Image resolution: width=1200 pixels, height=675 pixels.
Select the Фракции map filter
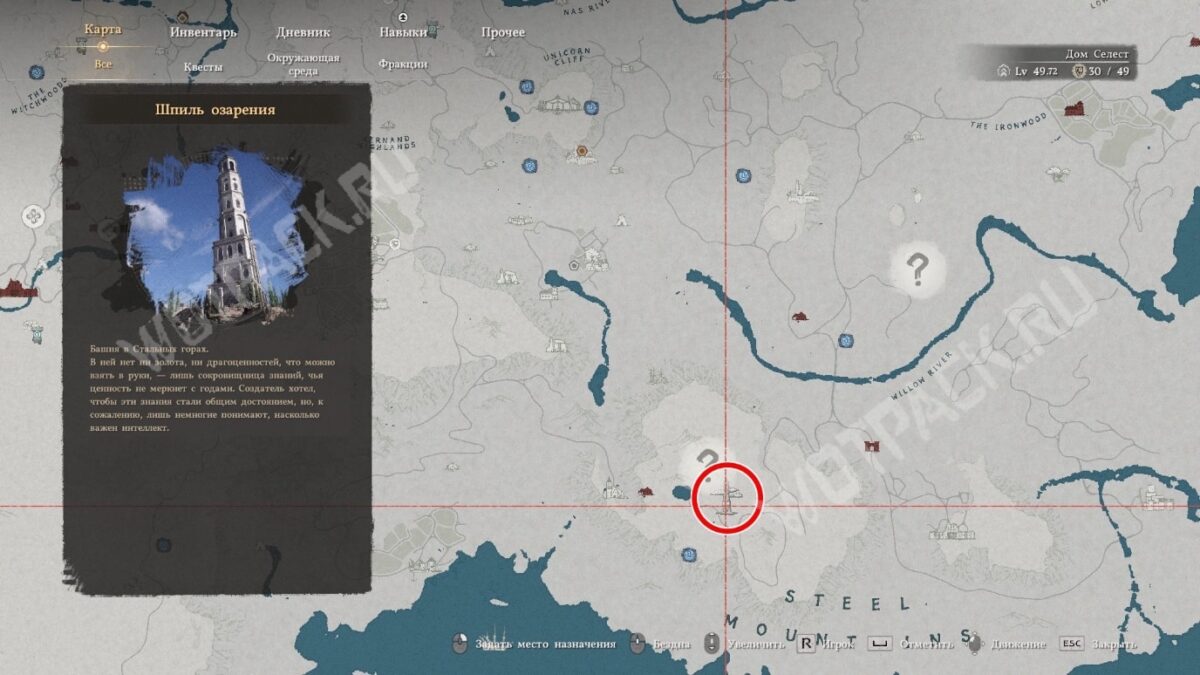pyautogui.click(x=403, y=64)
